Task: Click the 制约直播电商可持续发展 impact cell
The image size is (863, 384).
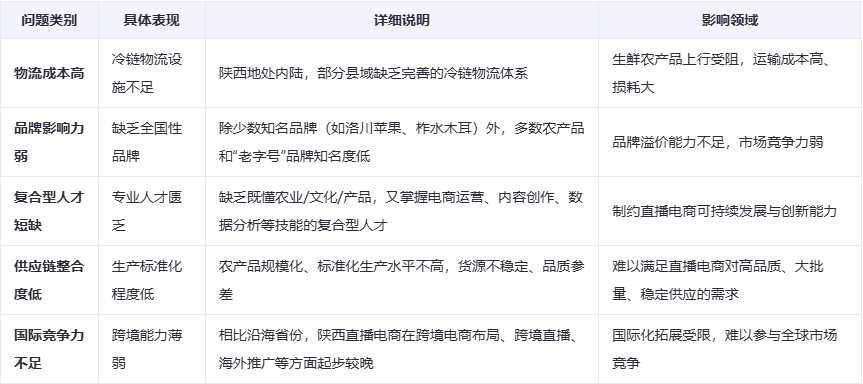Action: (x=730, y=211)
